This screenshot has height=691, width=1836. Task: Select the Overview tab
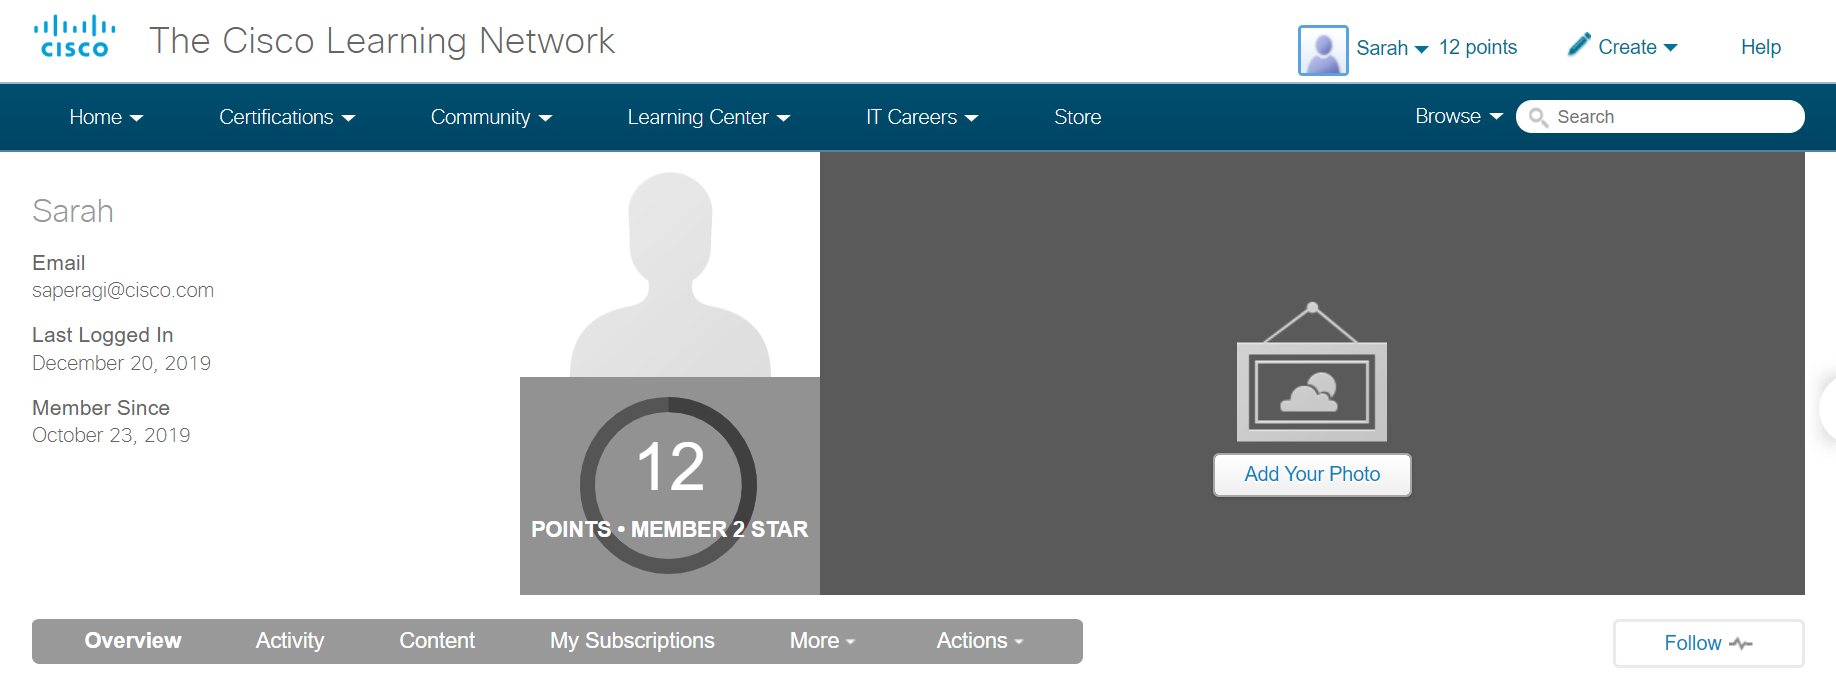coord(133,641)
